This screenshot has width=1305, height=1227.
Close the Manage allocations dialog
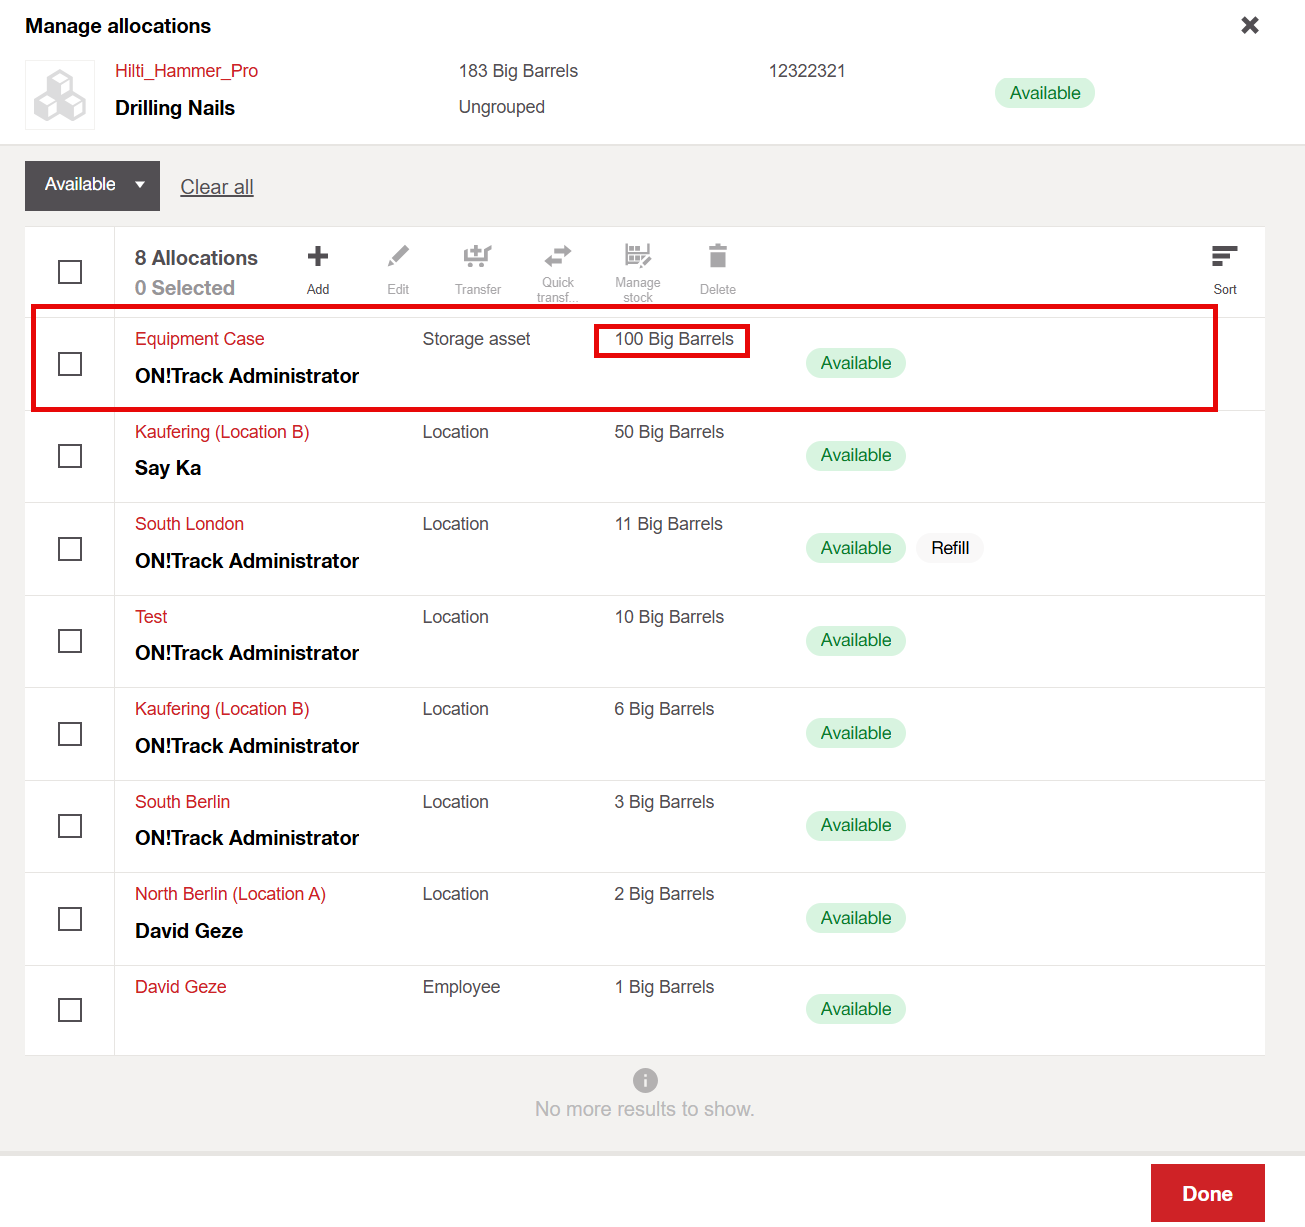click(1249, 25)
